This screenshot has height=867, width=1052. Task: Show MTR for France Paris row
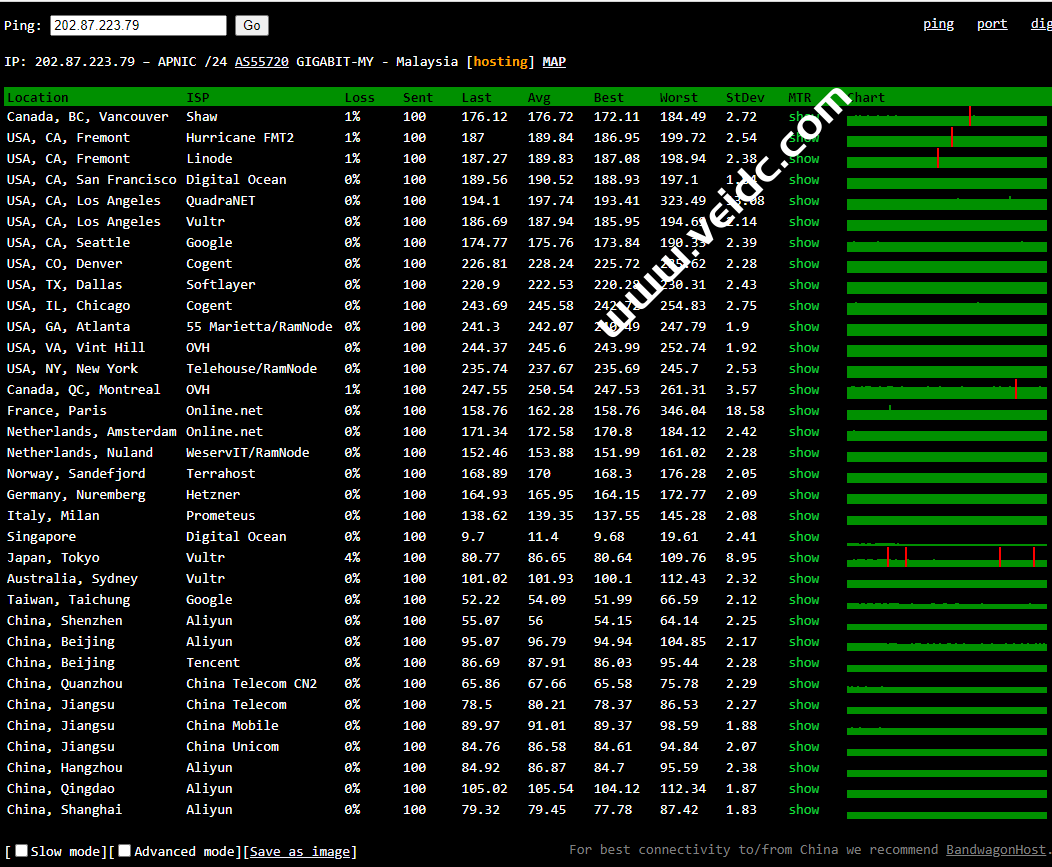(804, 411)
